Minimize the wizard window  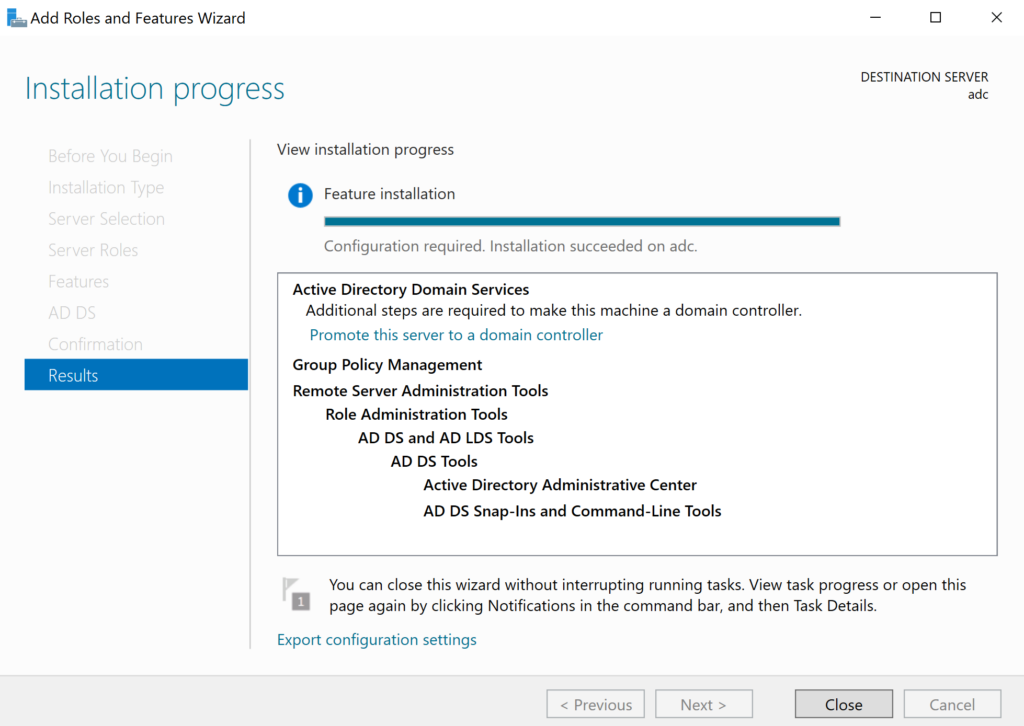874,18
